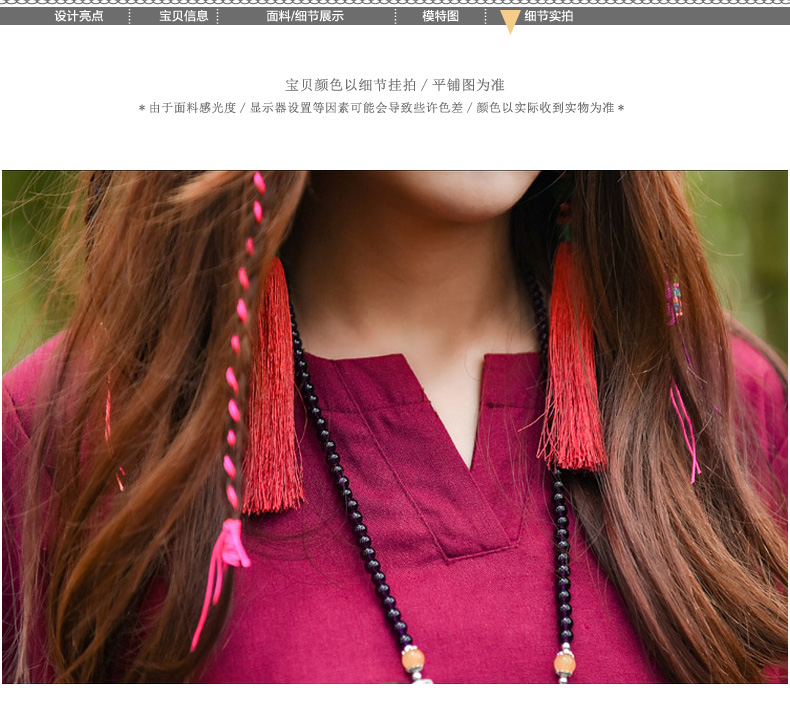Open the 设计亮点 tab

click(79, 16)
